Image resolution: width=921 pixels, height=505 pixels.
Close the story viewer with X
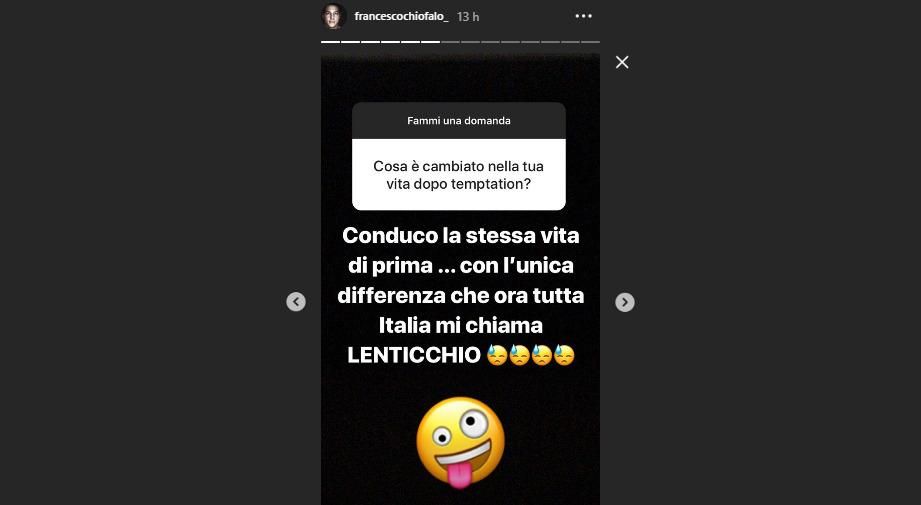click(622, 62)
